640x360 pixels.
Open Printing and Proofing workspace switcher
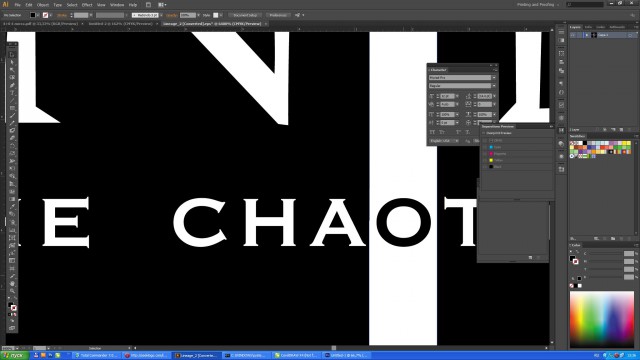tap(538, 4)
